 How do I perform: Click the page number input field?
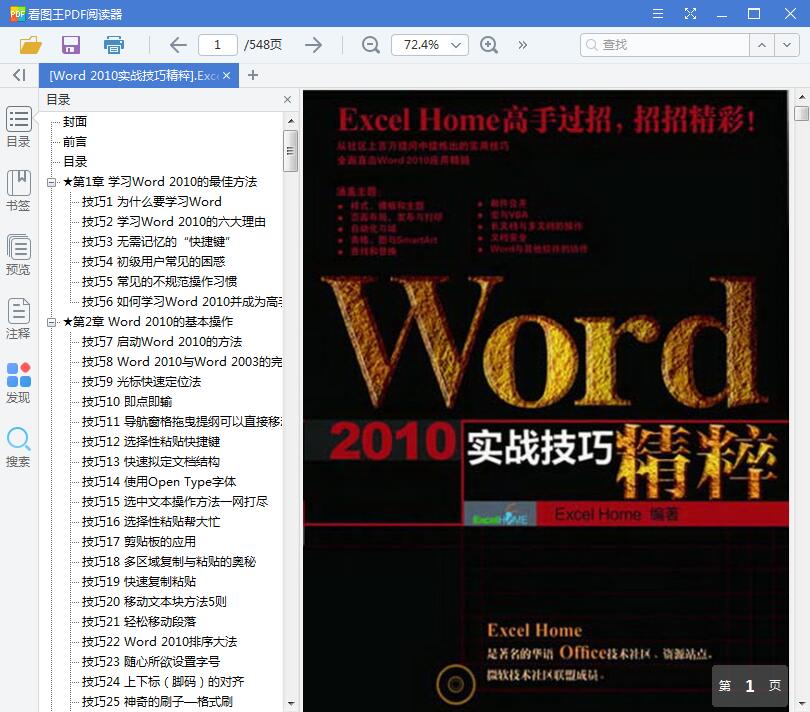pyautogui.click(x=217, y=45)
